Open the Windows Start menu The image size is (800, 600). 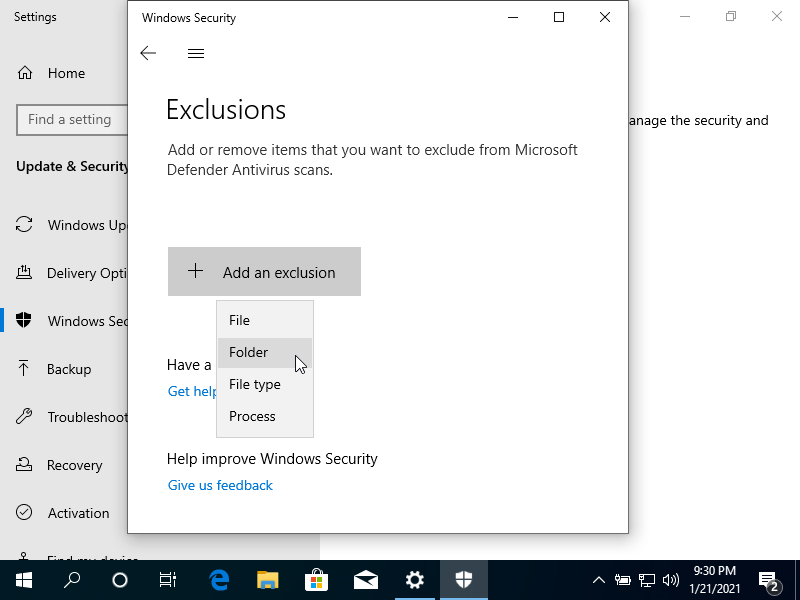click(x=24, y=580)
